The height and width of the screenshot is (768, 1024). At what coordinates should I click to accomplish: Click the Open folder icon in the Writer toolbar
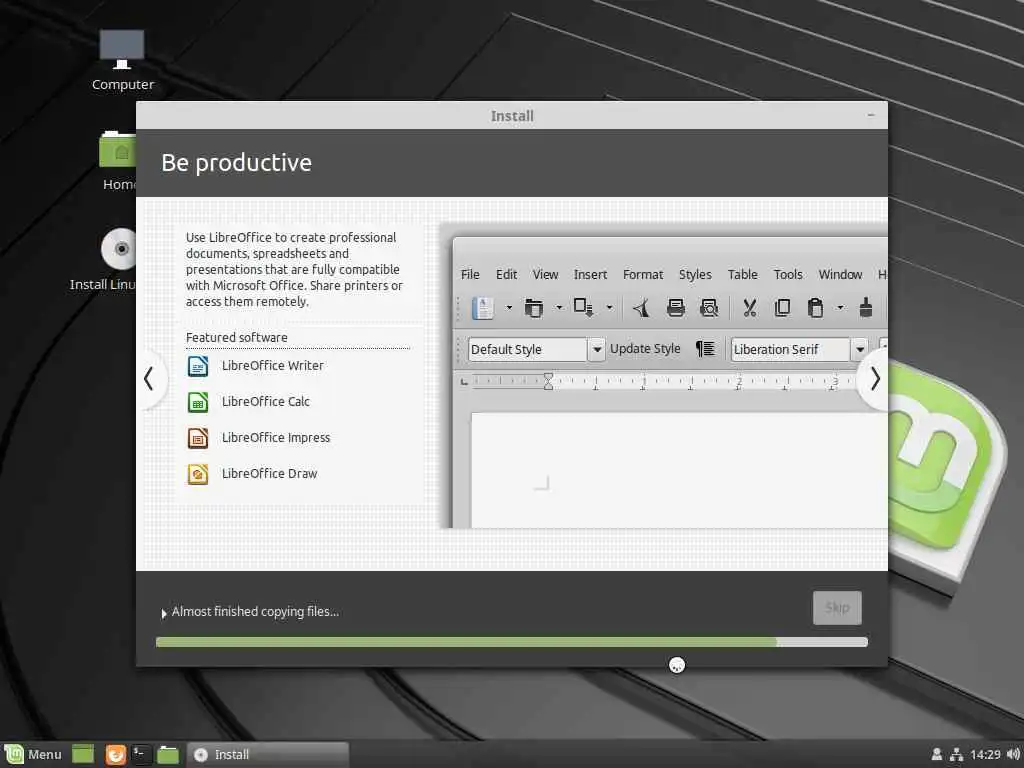pyautogui.click(x=534, y=308)
